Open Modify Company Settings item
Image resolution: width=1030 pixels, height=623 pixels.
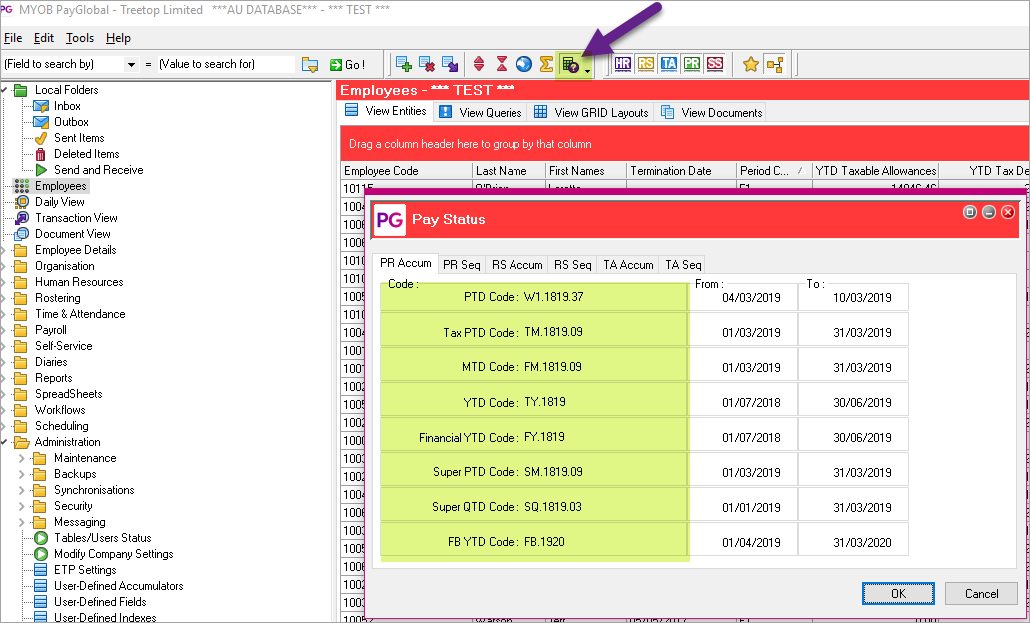click(x=114, y=554)
